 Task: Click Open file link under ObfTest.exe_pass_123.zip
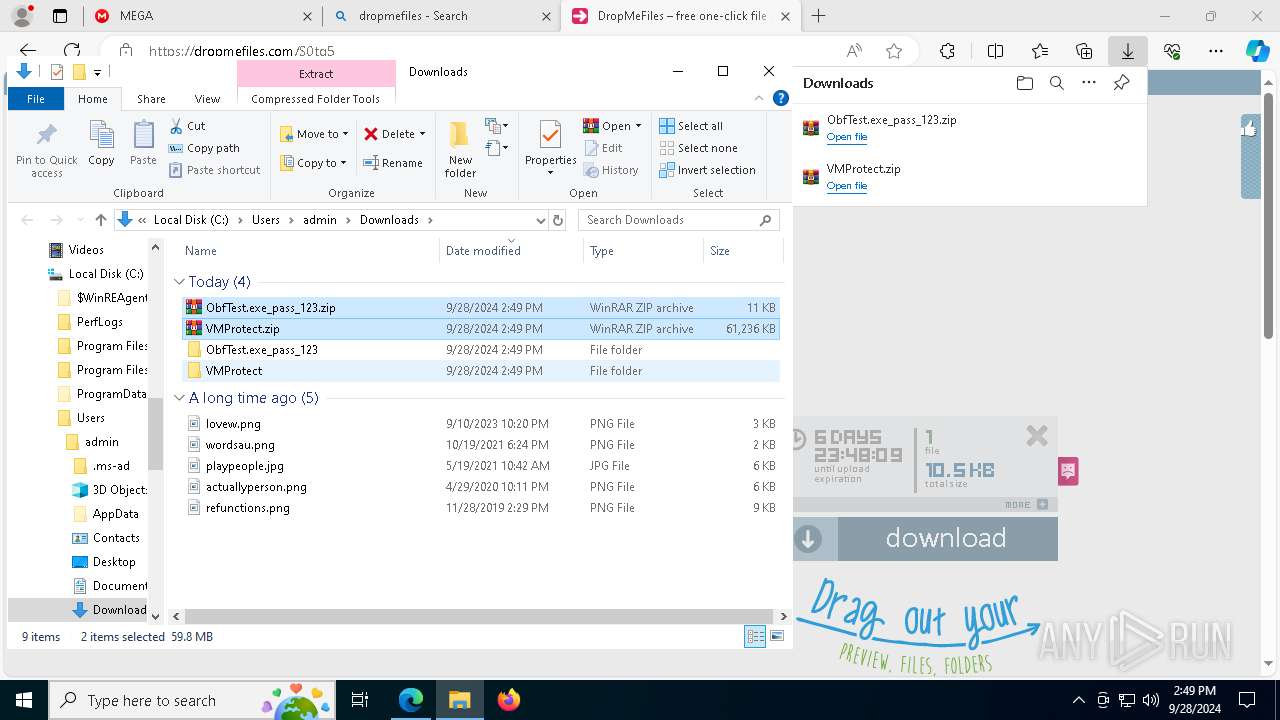pos(847,137)
